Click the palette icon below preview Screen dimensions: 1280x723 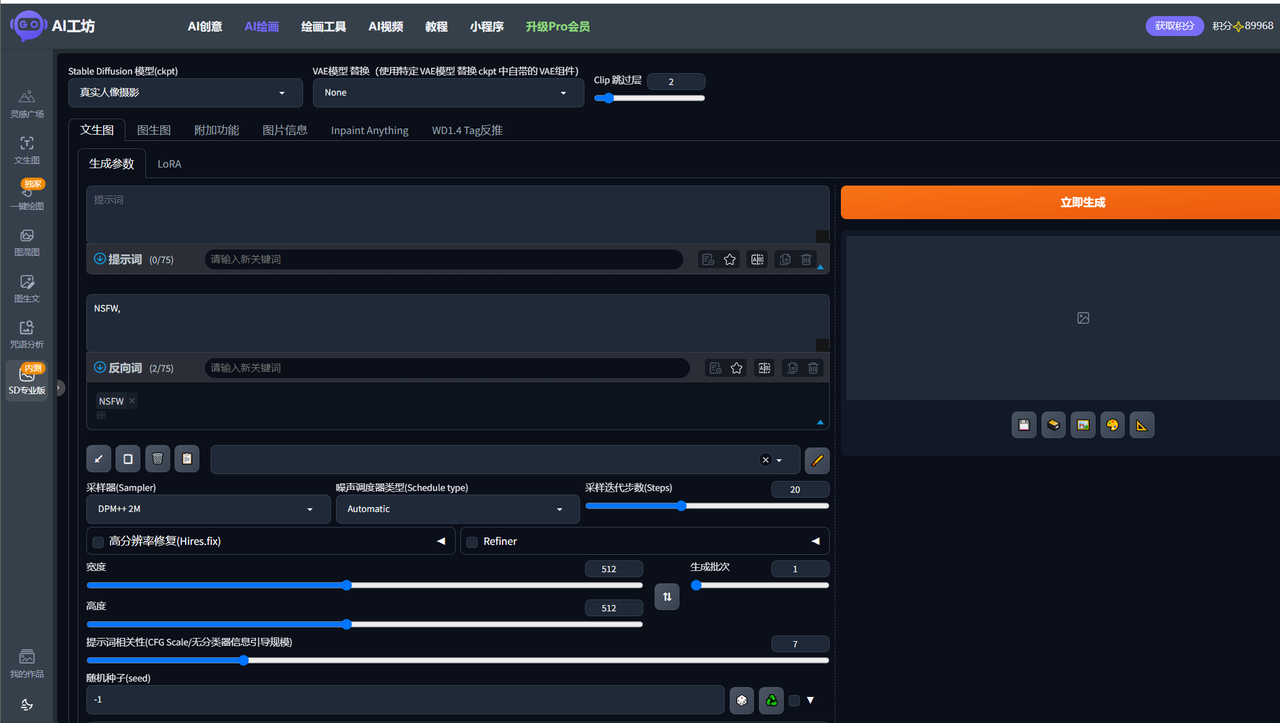click(x=1112, y=425)
